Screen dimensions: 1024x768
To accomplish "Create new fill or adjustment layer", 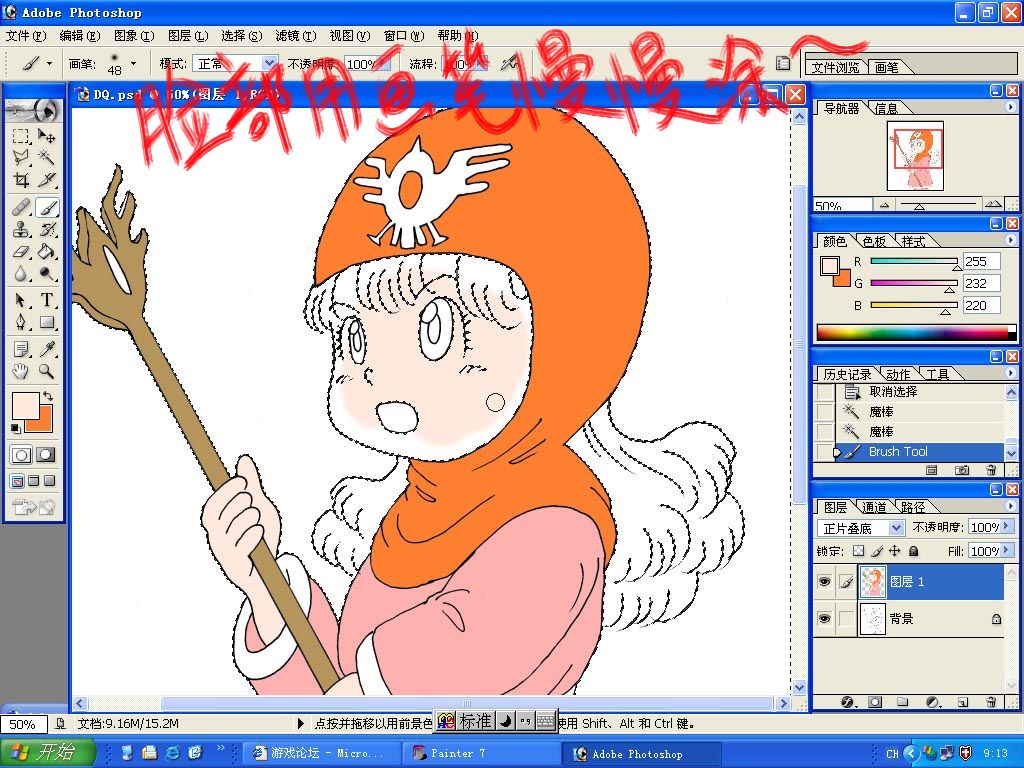I will click(x=933, y=702).
